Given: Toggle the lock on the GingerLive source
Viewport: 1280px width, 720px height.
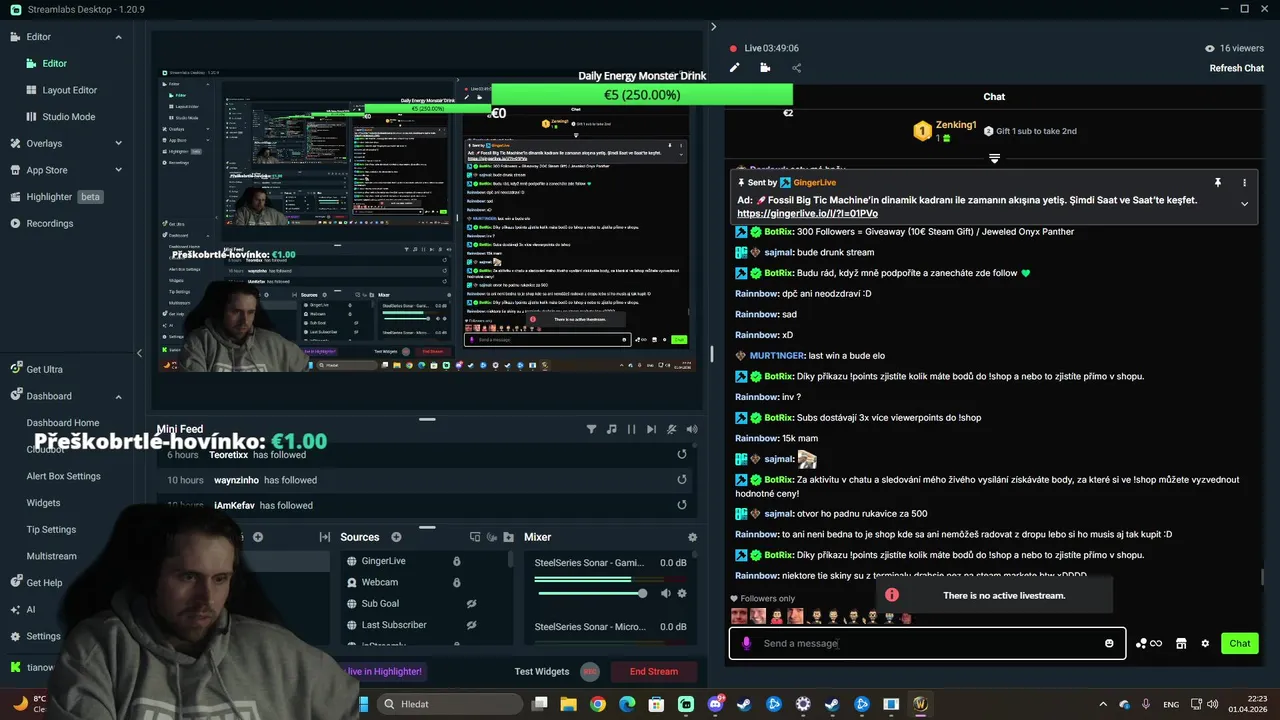Looking at the screenshot, I should point(457,561).
